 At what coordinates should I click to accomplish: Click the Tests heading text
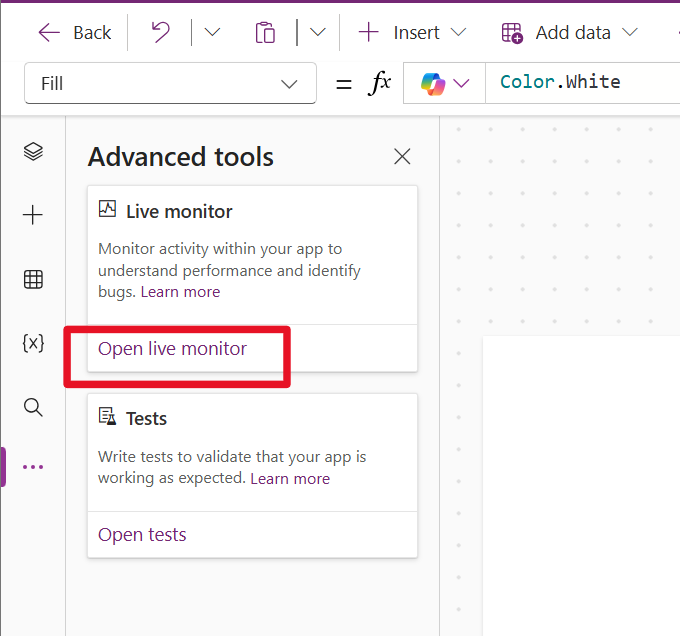click(x=147, y=419)
